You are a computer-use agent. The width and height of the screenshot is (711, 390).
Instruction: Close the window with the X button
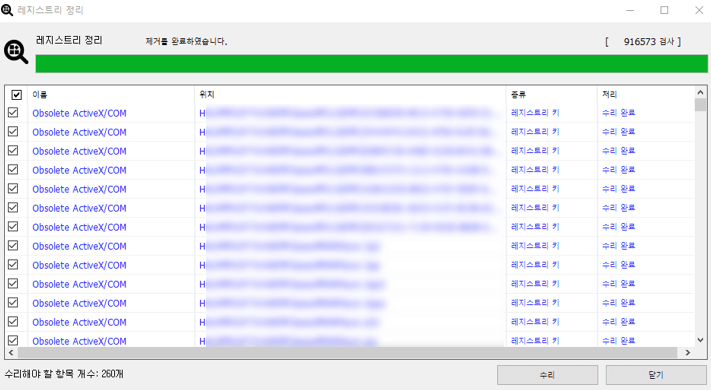[x=699, y=10]
